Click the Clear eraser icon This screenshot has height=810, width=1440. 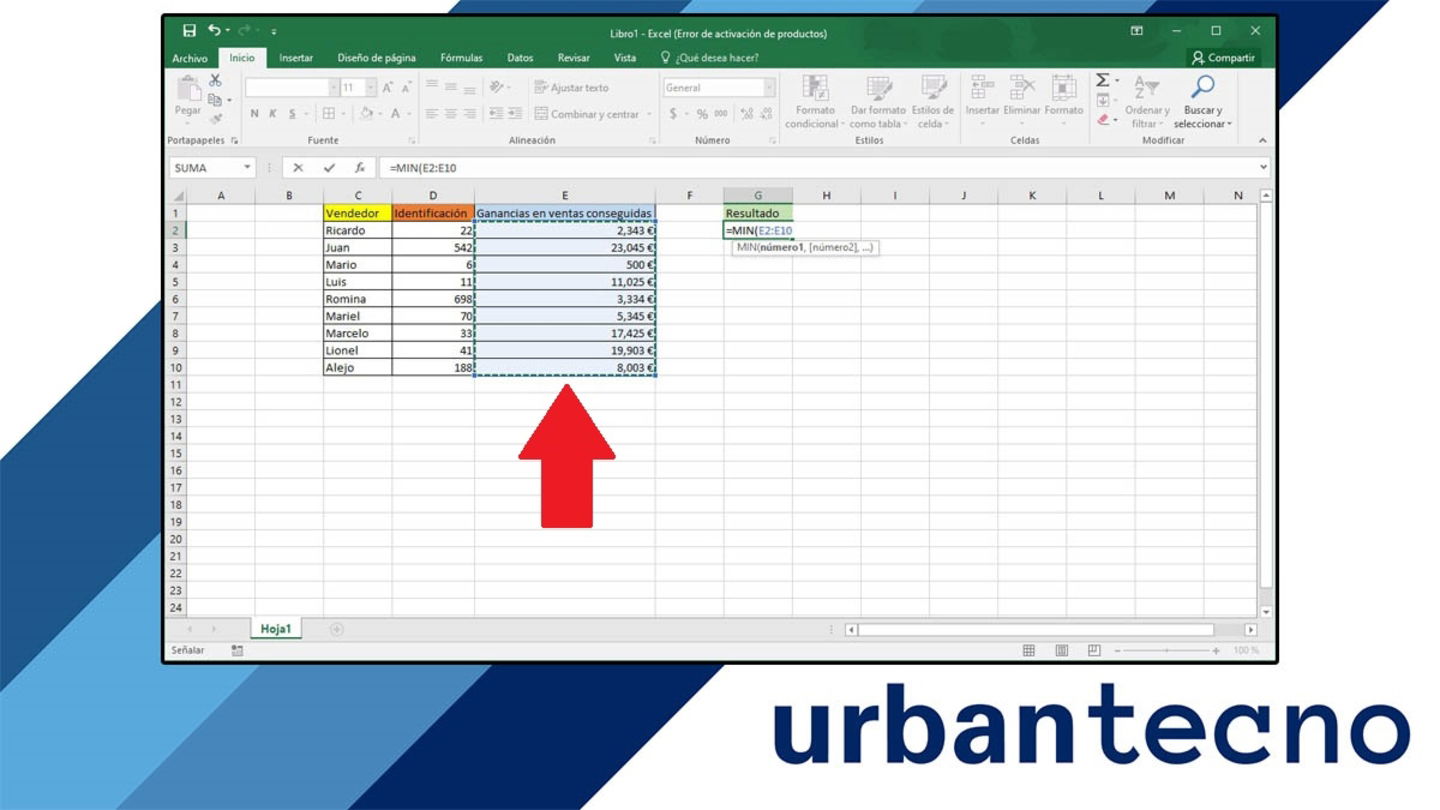click(1103, 119)
